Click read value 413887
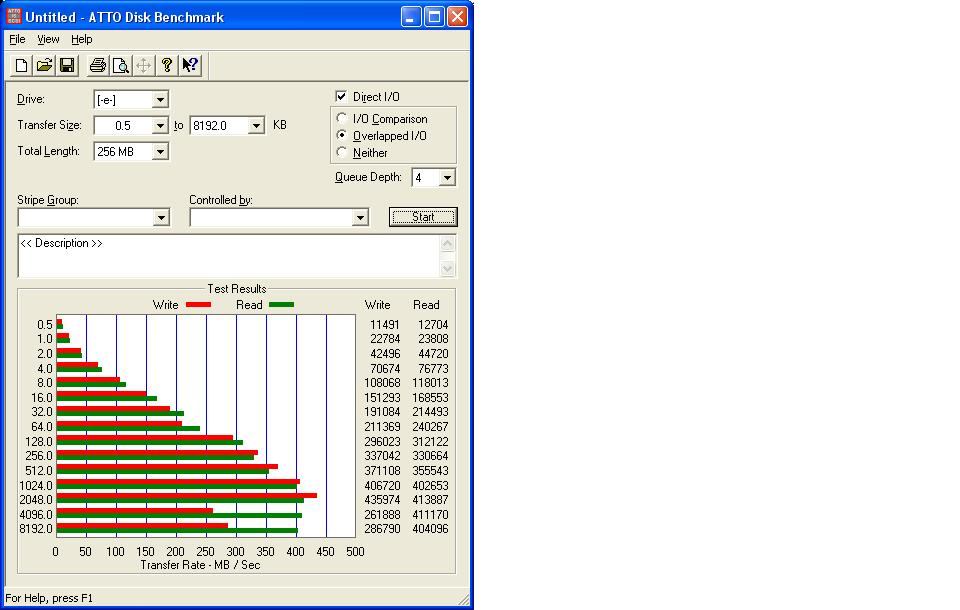The image size is (960, 610). pyautogui.click(x=430, y=500)
